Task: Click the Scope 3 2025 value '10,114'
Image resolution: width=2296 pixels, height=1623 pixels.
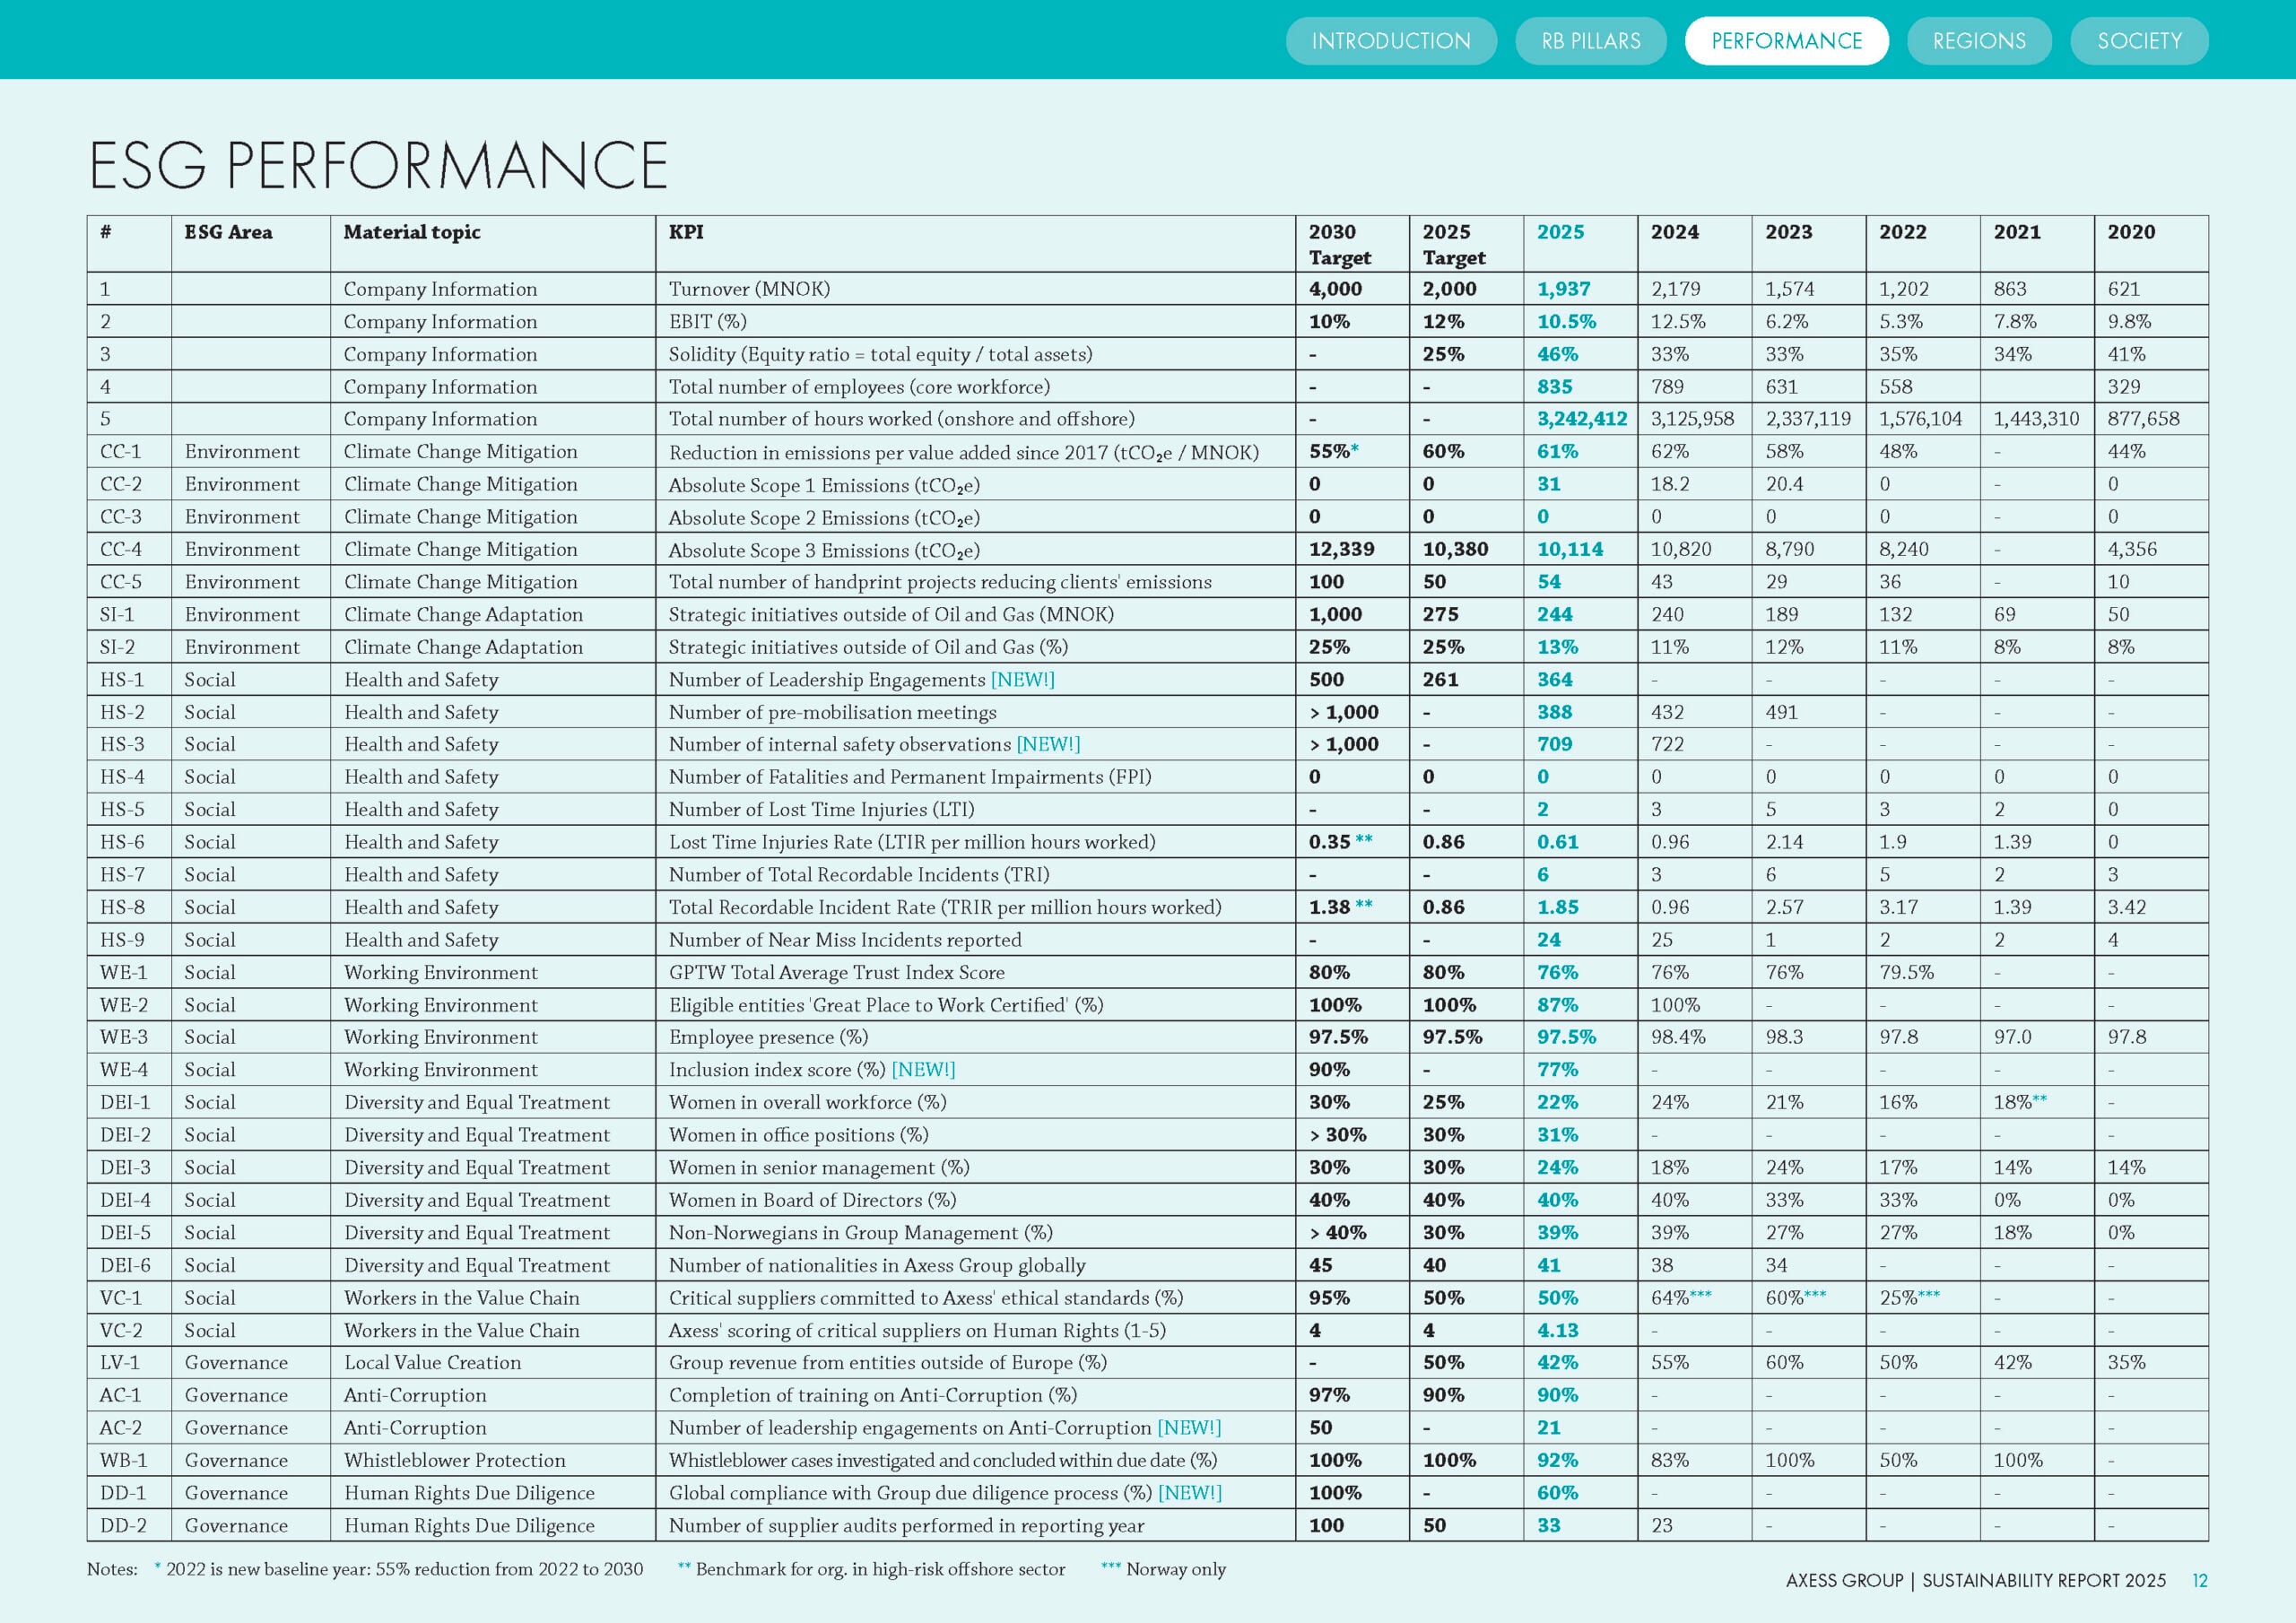Action: pyautogui.click(x=1570, y=549)
